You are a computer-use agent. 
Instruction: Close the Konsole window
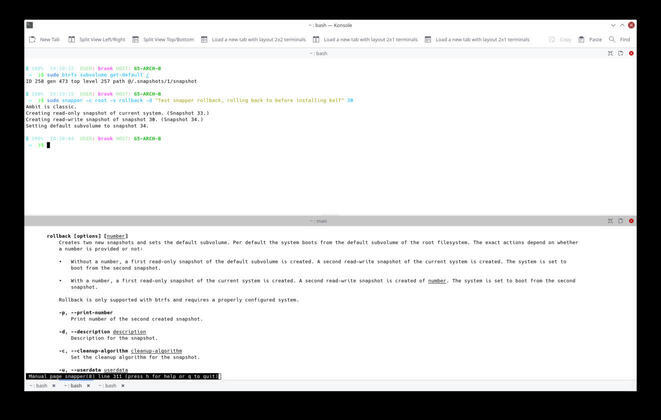[631, 25]
